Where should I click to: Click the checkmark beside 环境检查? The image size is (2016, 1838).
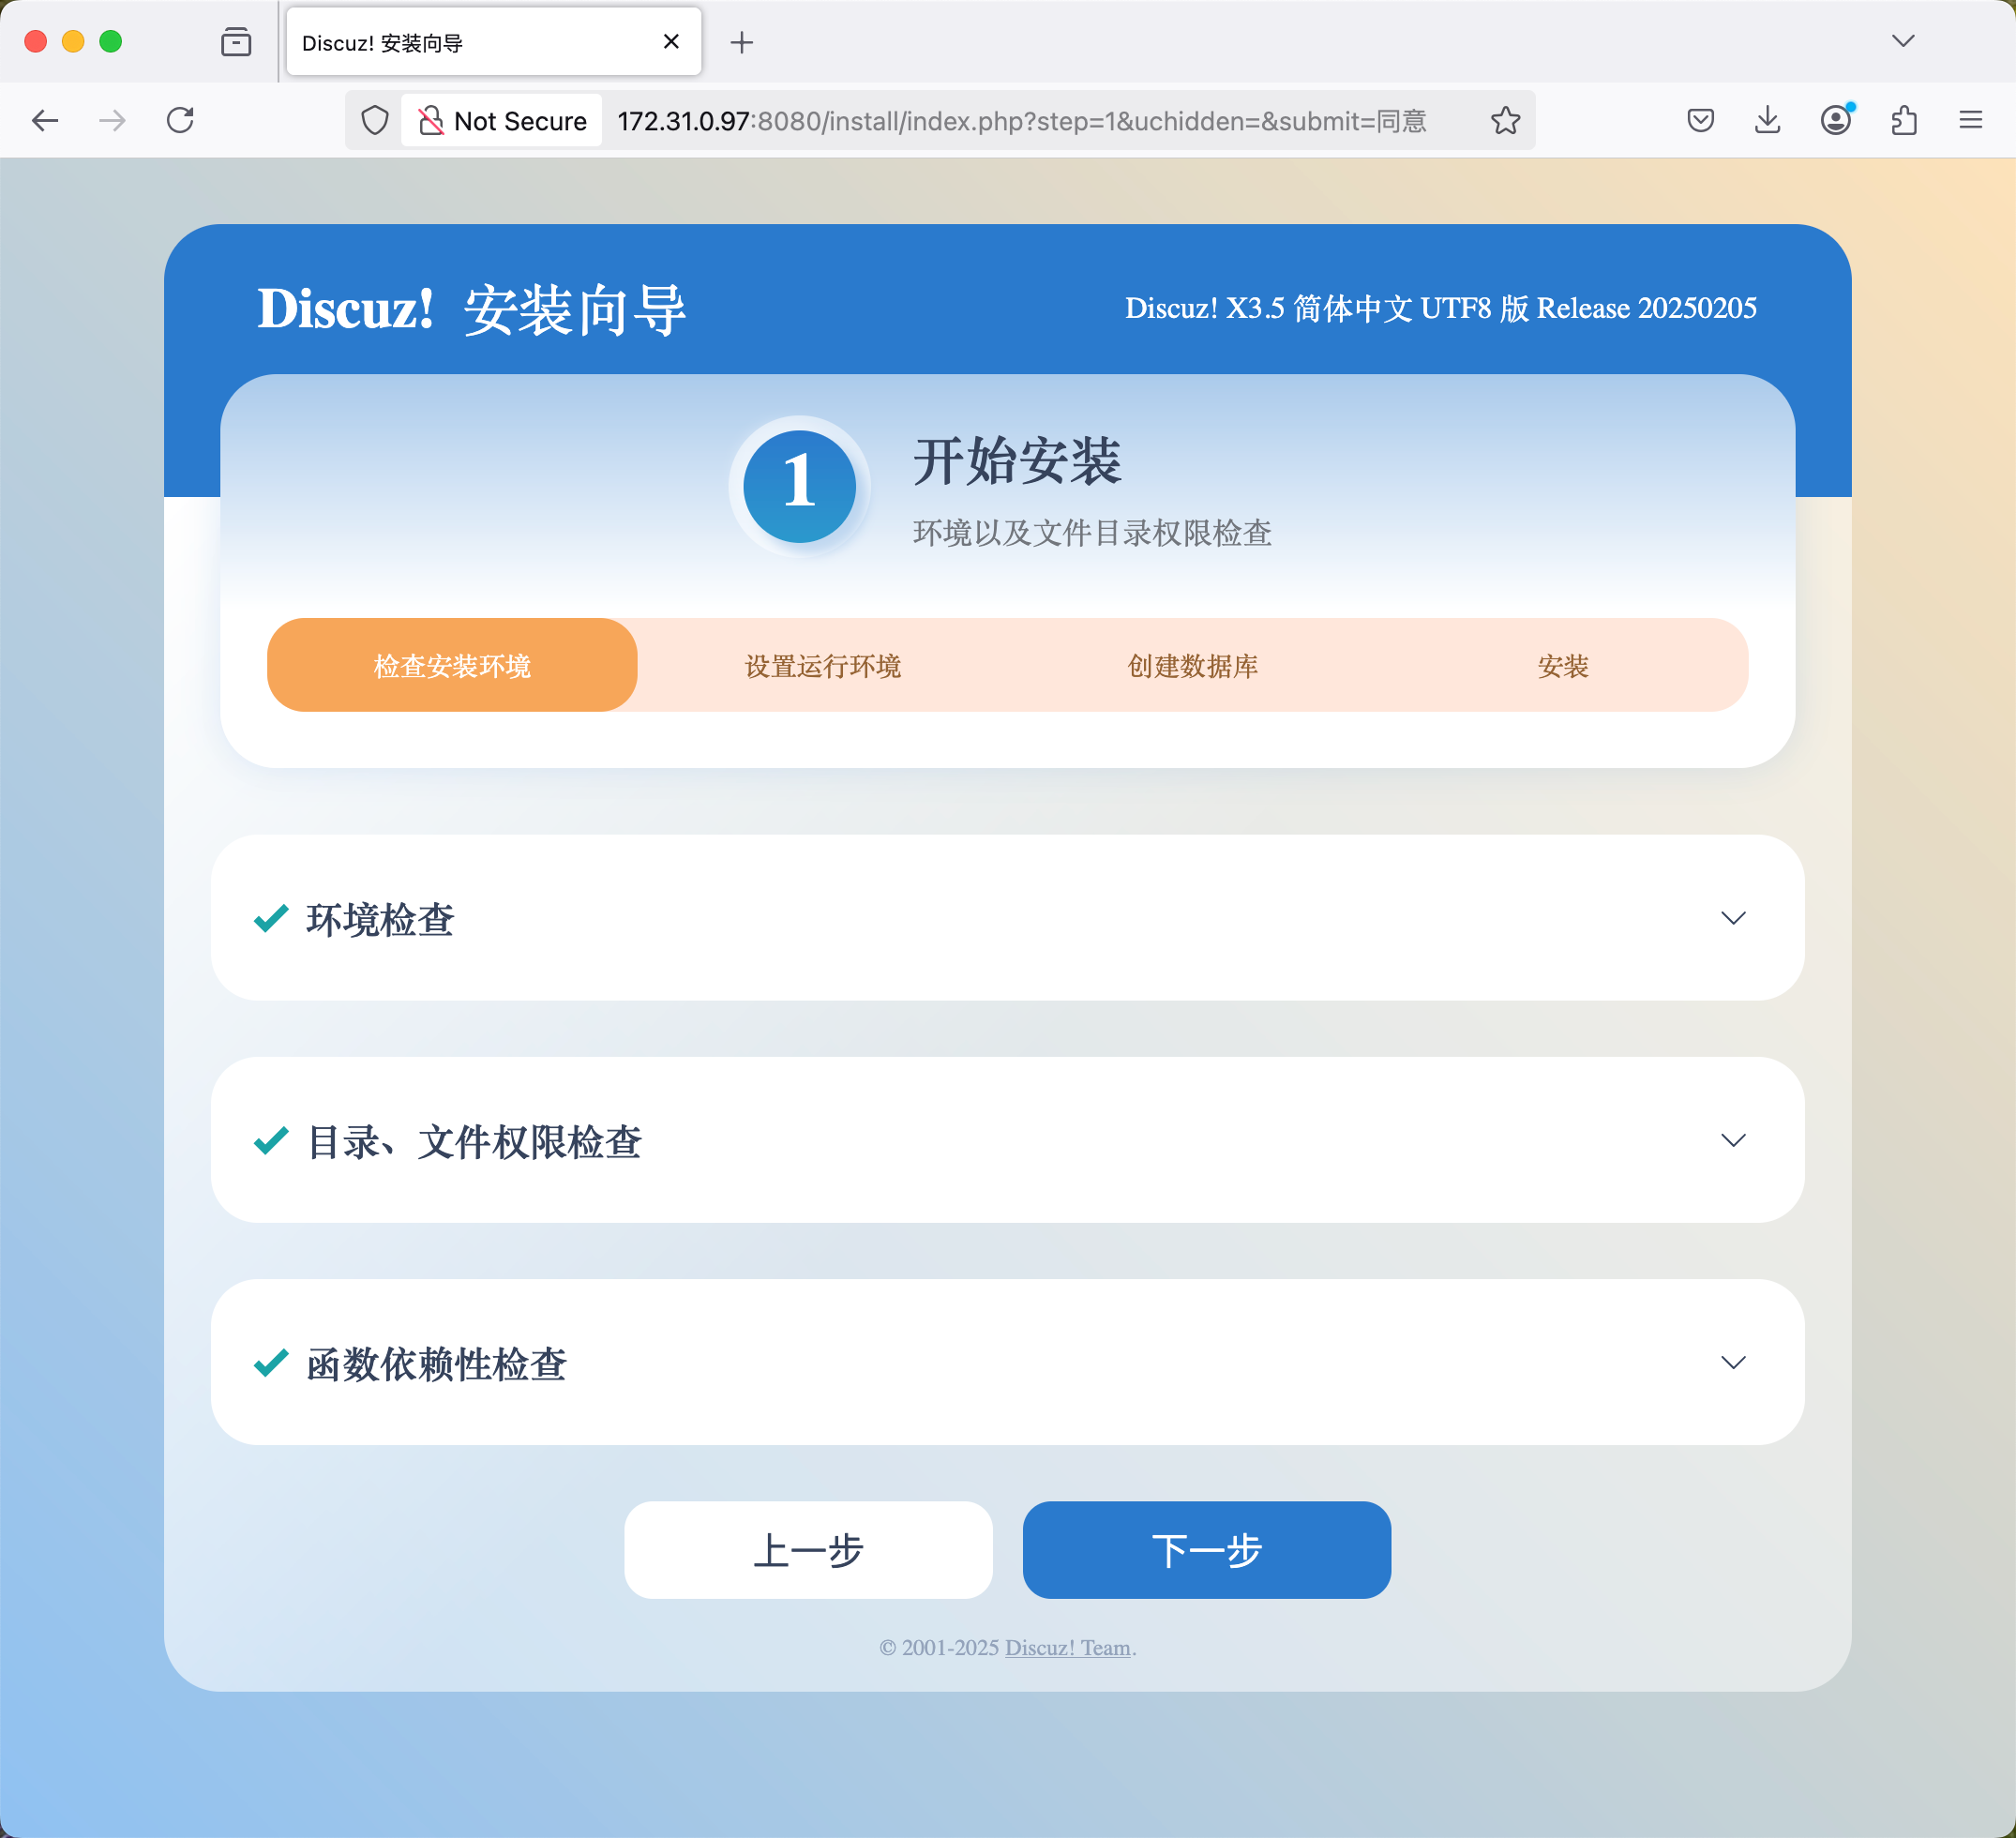271,918
